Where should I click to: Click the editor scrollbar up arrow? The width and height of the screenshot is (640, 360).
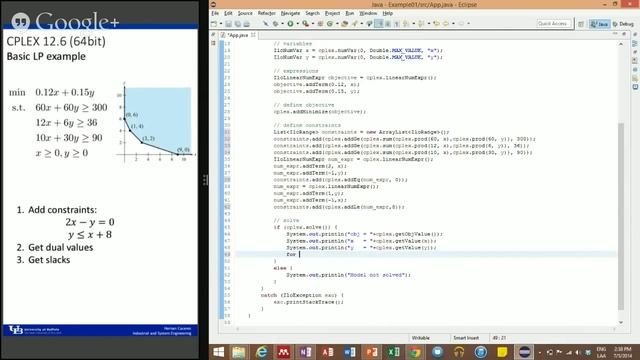621,43
